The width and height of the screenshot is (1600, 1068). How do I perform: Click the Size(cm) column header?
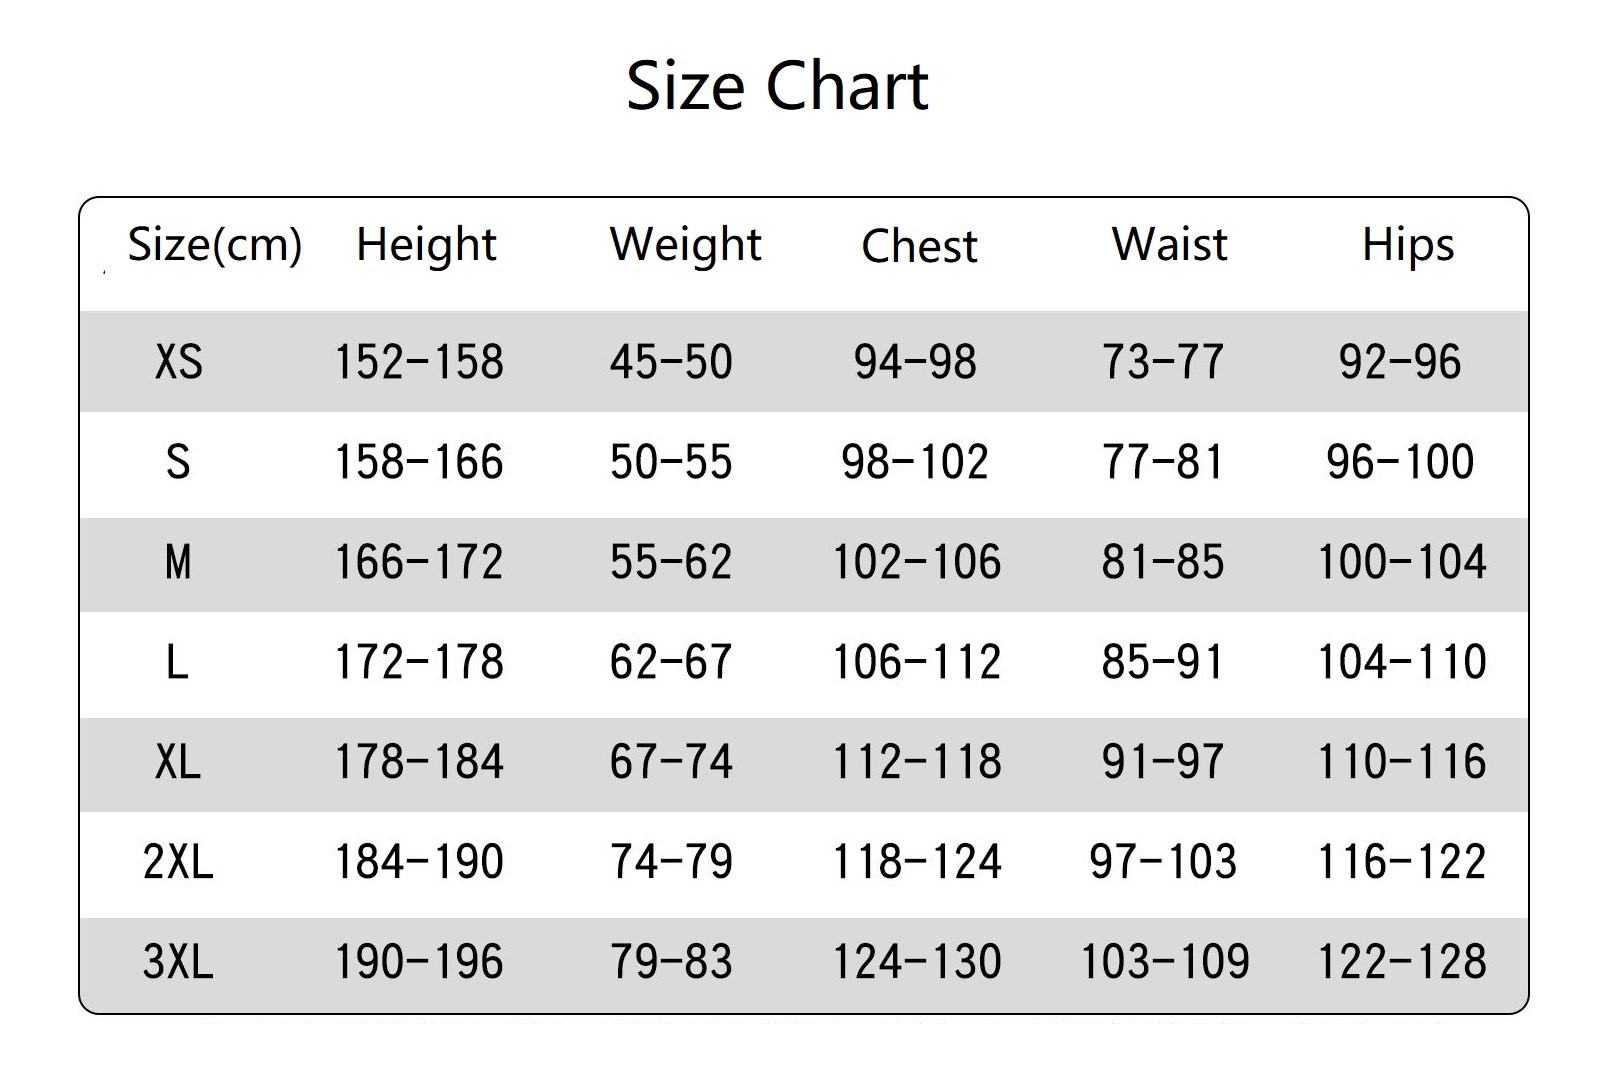pyautogui.click(x=214, y=245)
